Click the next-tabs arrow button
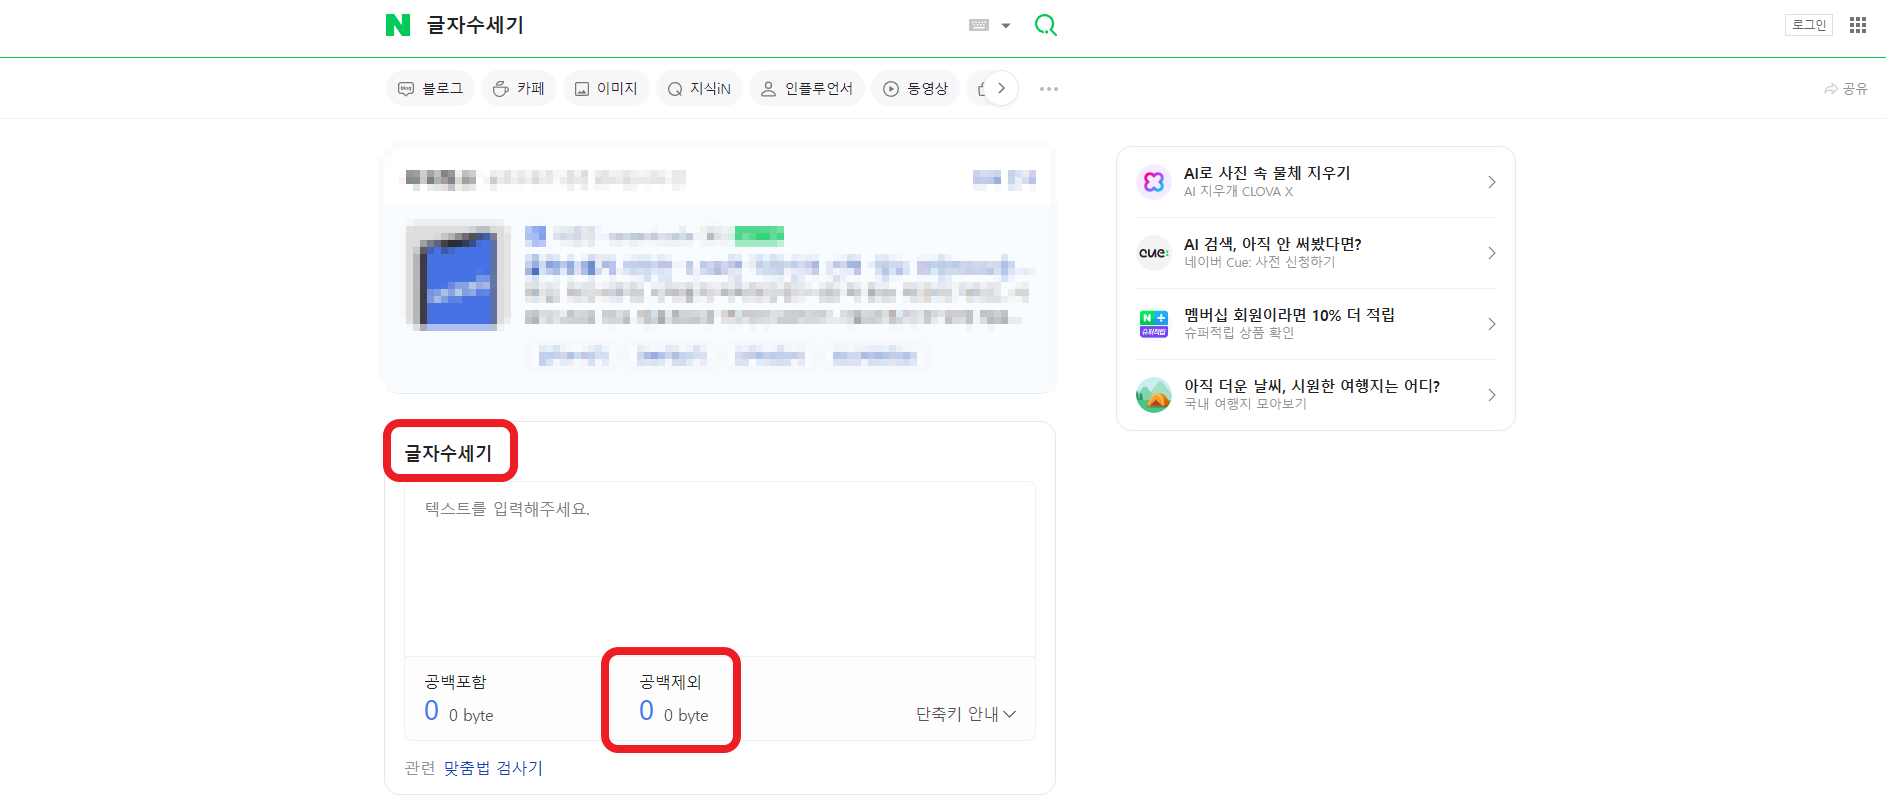The image size is (1886, 809). [x=1001, y=88]
